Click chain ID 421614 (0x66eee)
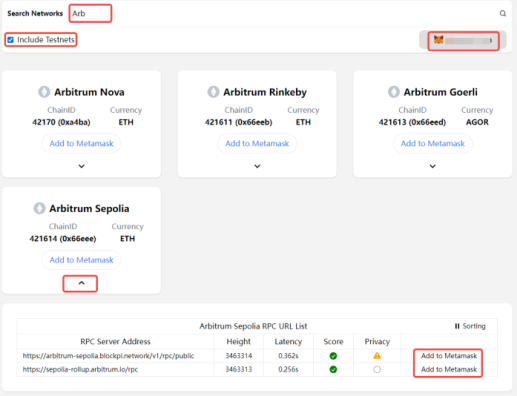517x396 pixels. (x=63, y=239)
